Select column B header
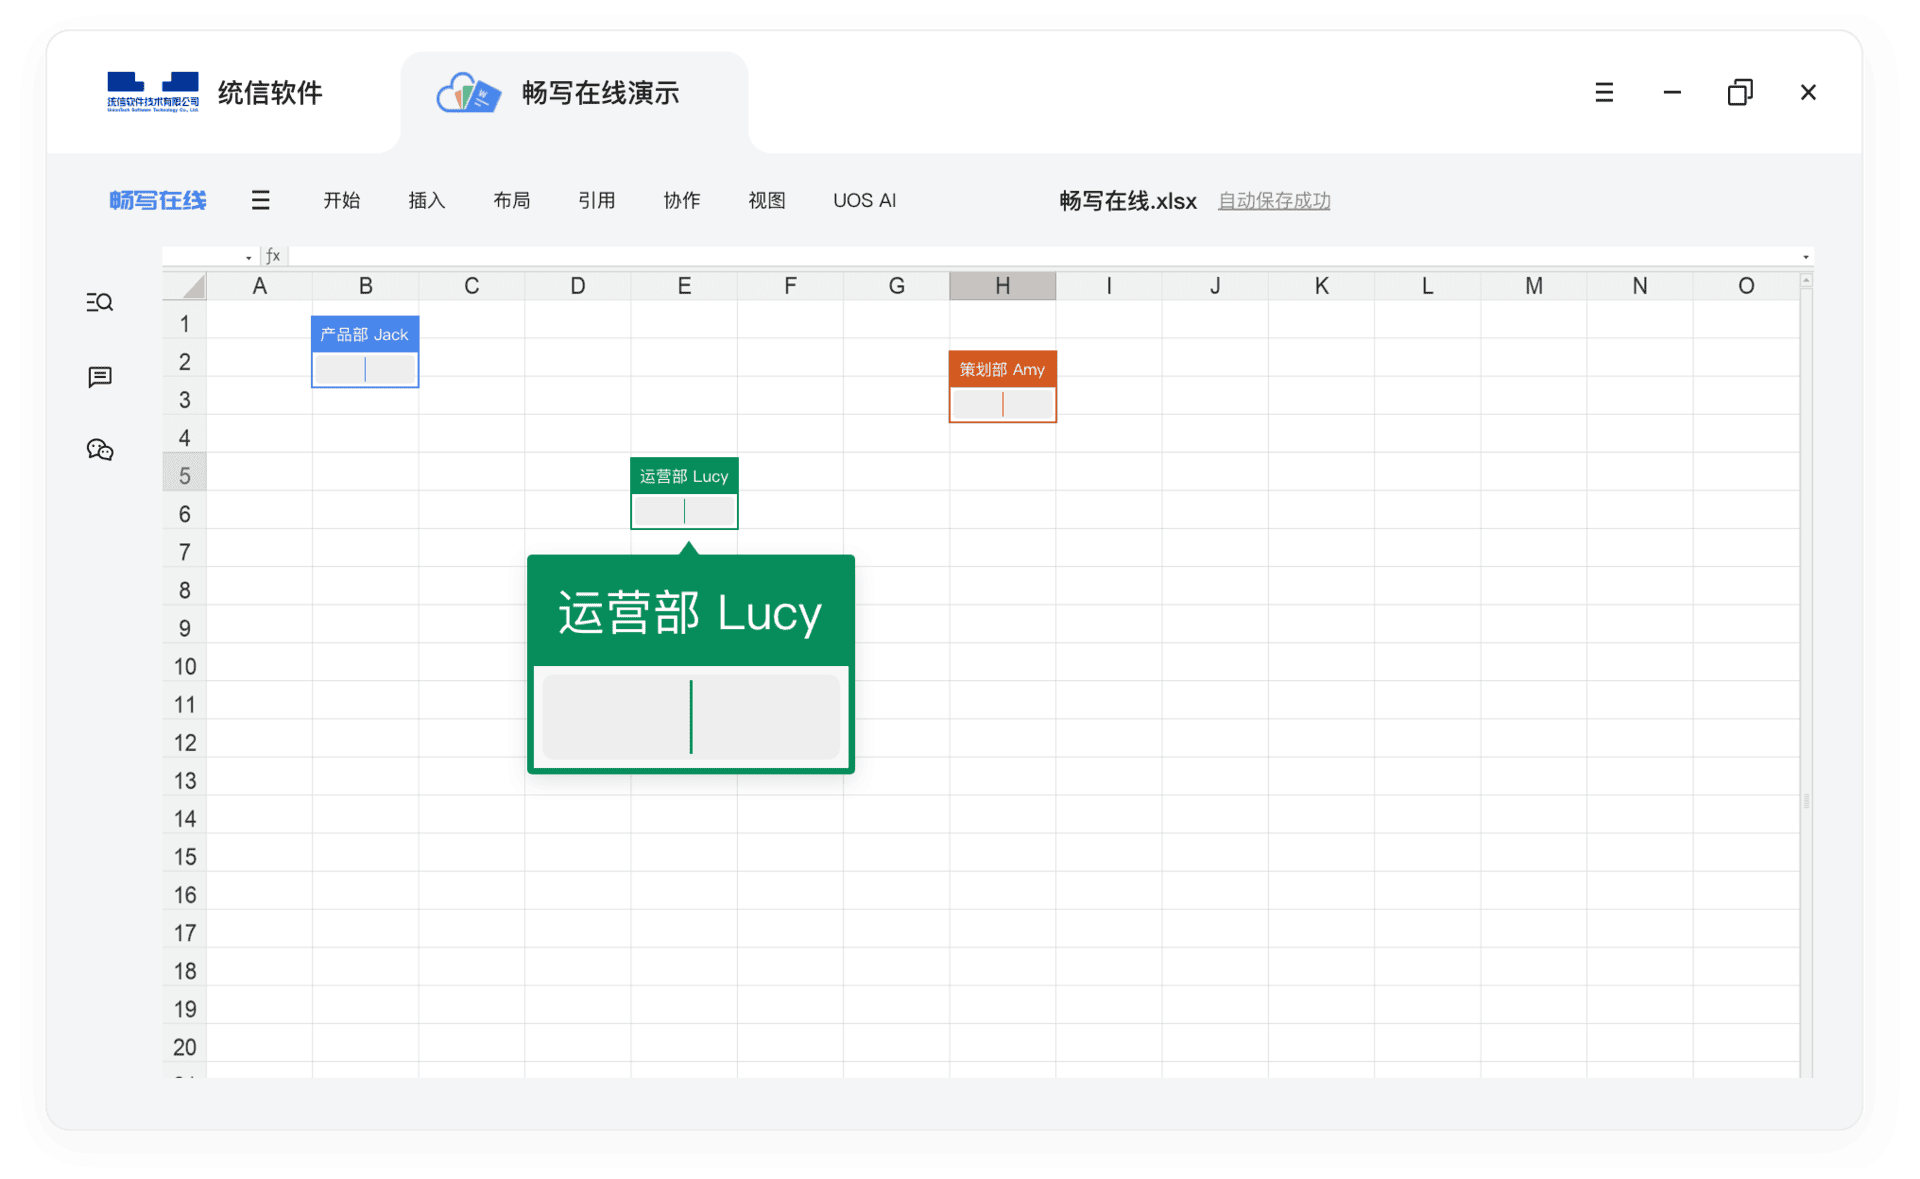The height and width of the screenshot is (1179, 1920). [x=366, y=286]
